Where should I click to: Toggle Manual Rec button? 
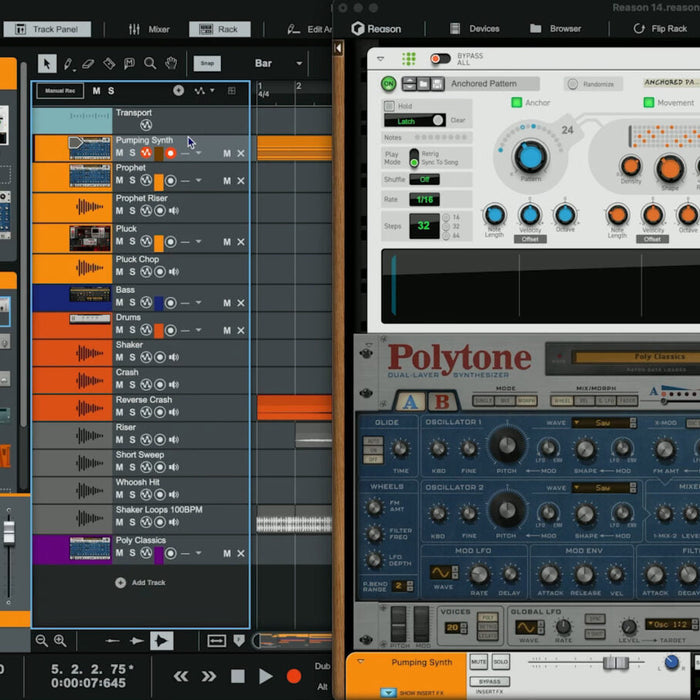coord(60,91)
